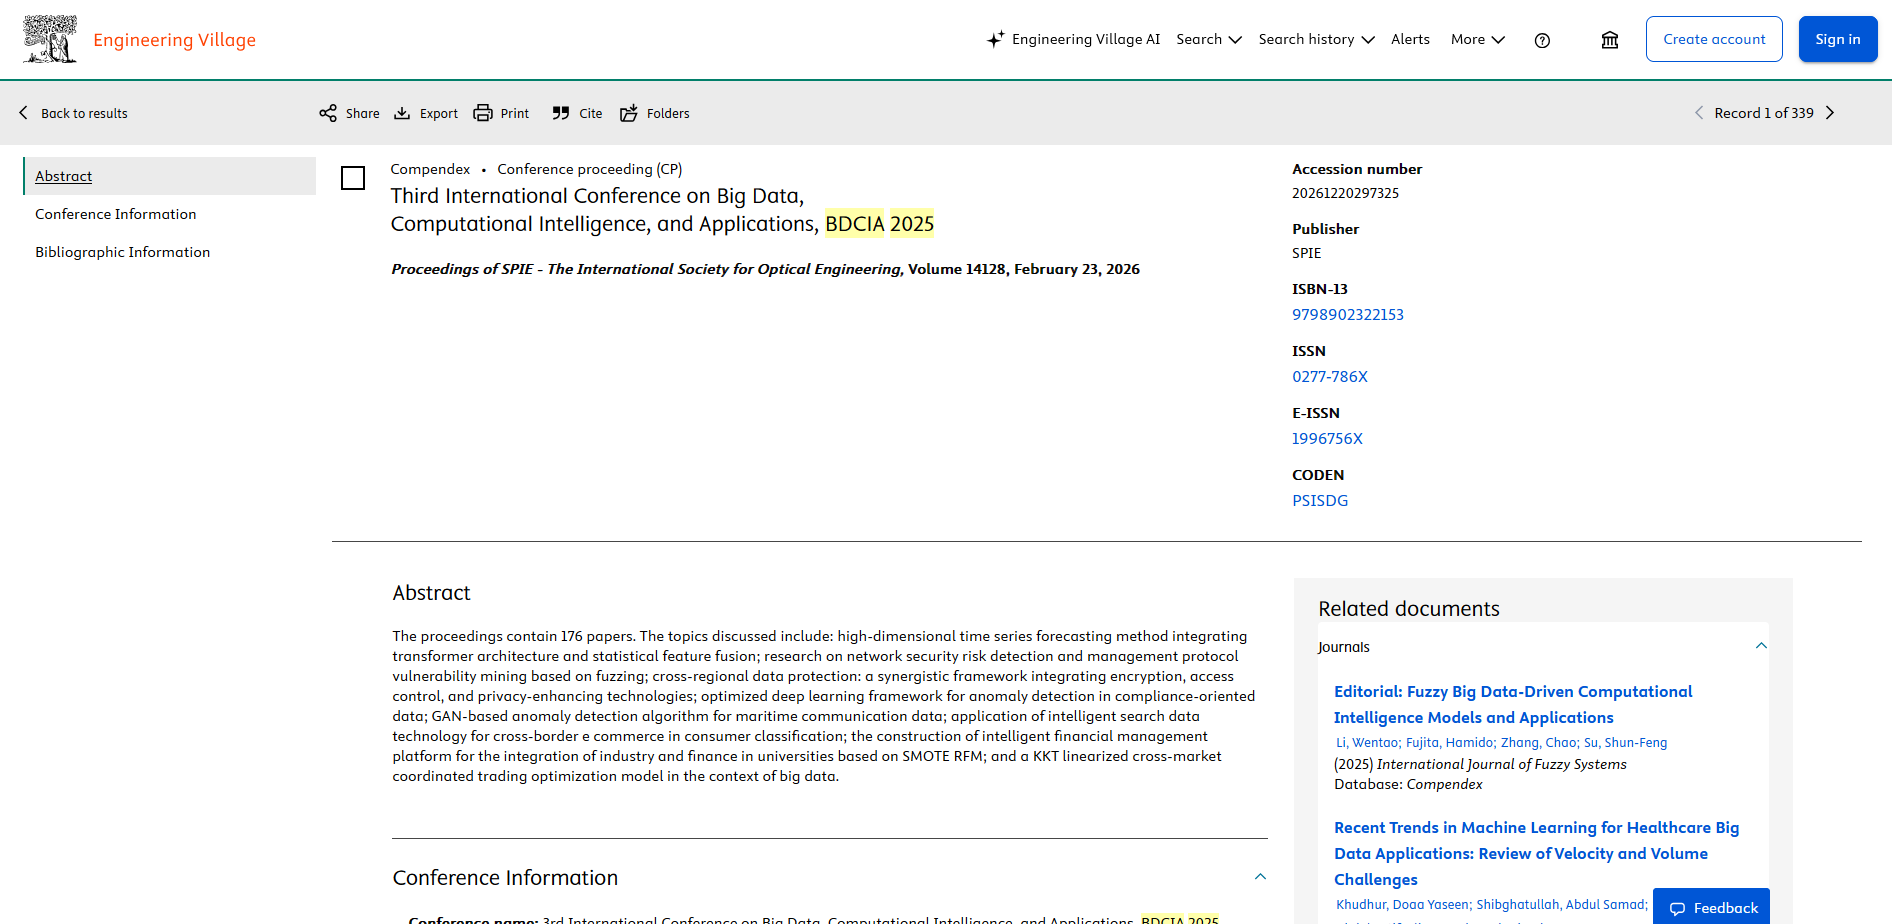Click the Print icon

pos(483,113)
